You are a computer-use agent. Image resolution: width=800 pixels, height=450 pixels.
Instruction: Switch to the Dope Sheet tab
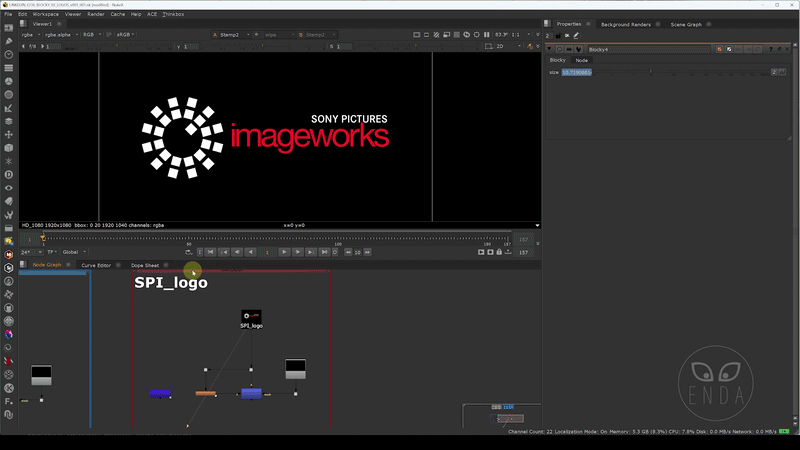145,265
